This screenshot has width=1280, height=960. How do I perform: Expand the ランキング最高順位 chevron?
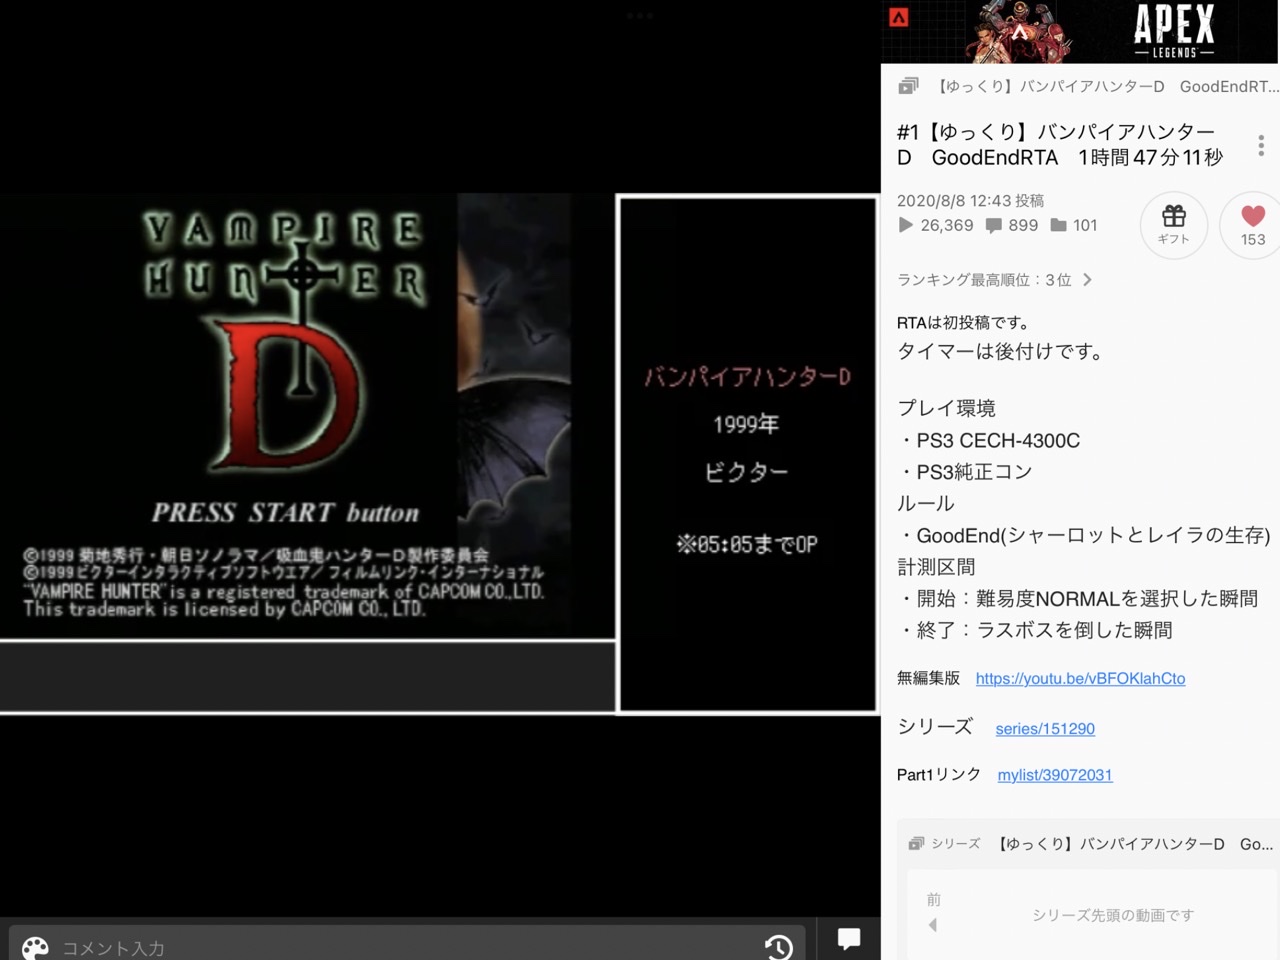point(1087,280)
